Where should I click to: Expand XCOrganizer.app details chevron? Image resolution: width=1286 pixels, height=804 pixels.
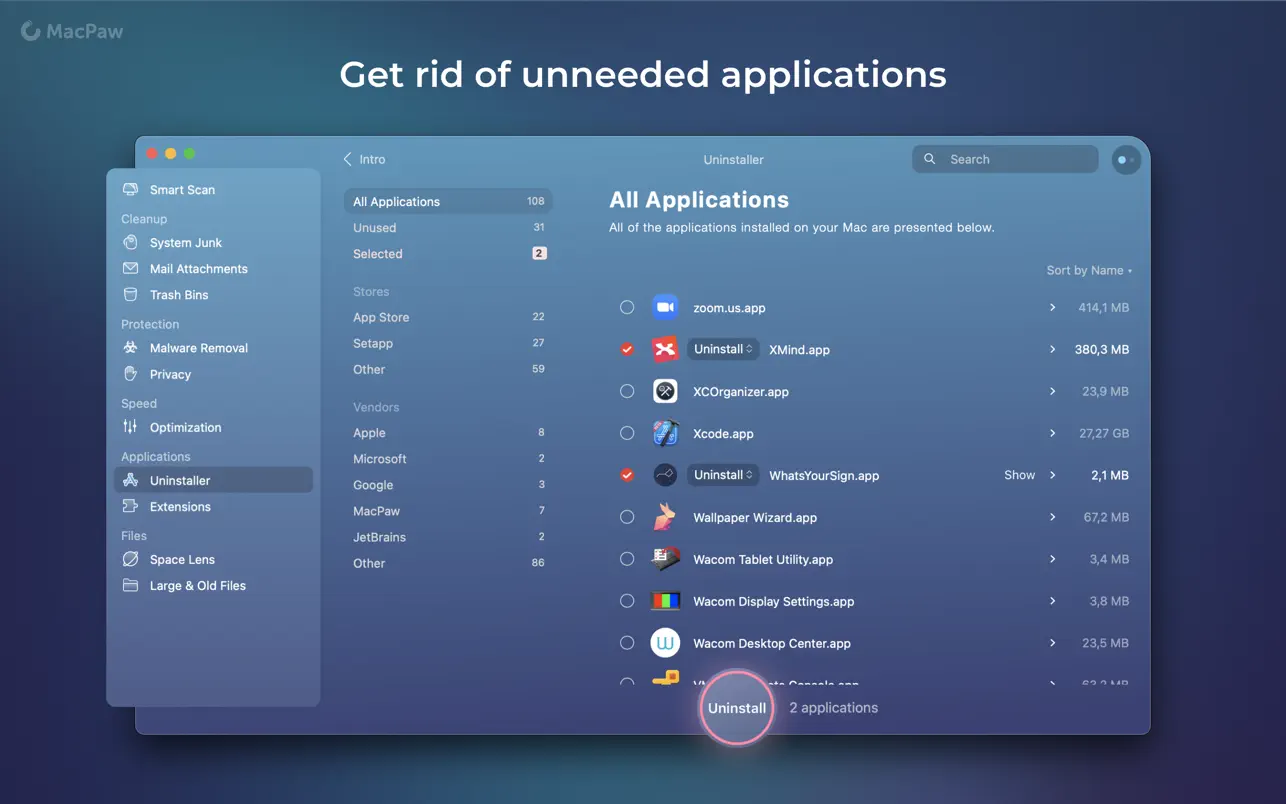point(1052,391)
